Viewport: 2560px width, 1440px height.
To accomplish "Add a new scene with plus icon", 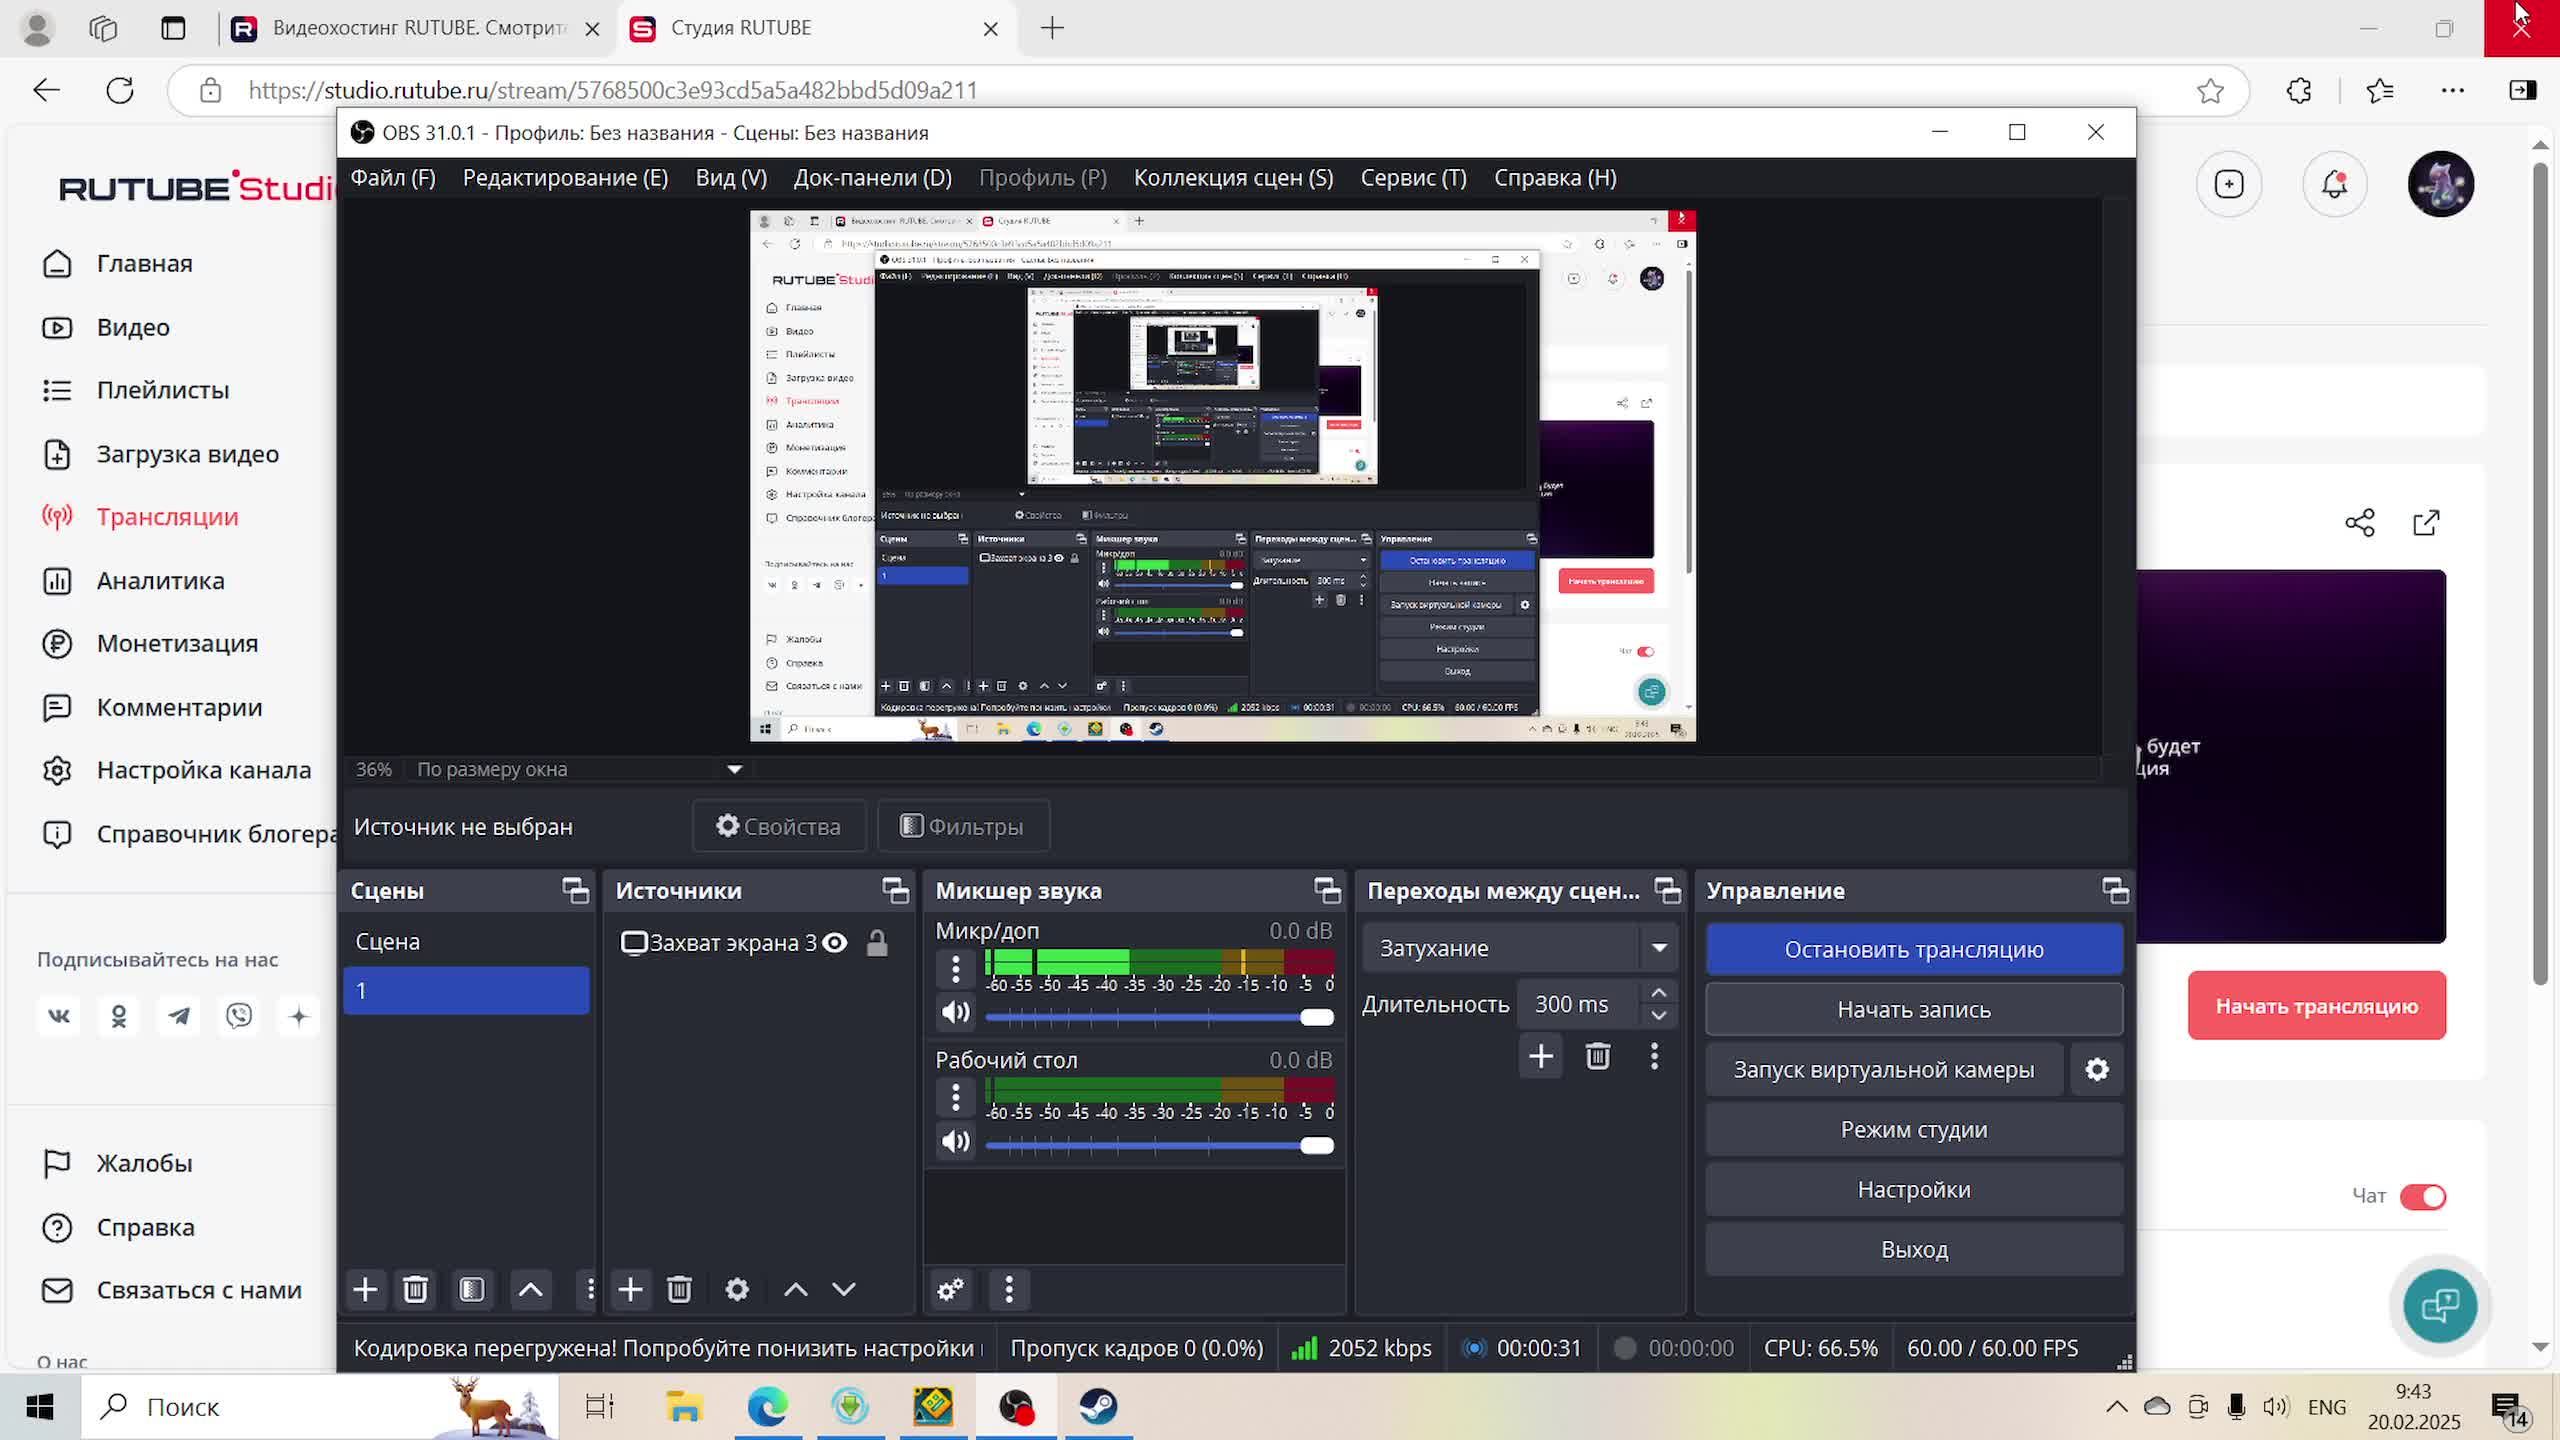I will tap(365, 1289).
